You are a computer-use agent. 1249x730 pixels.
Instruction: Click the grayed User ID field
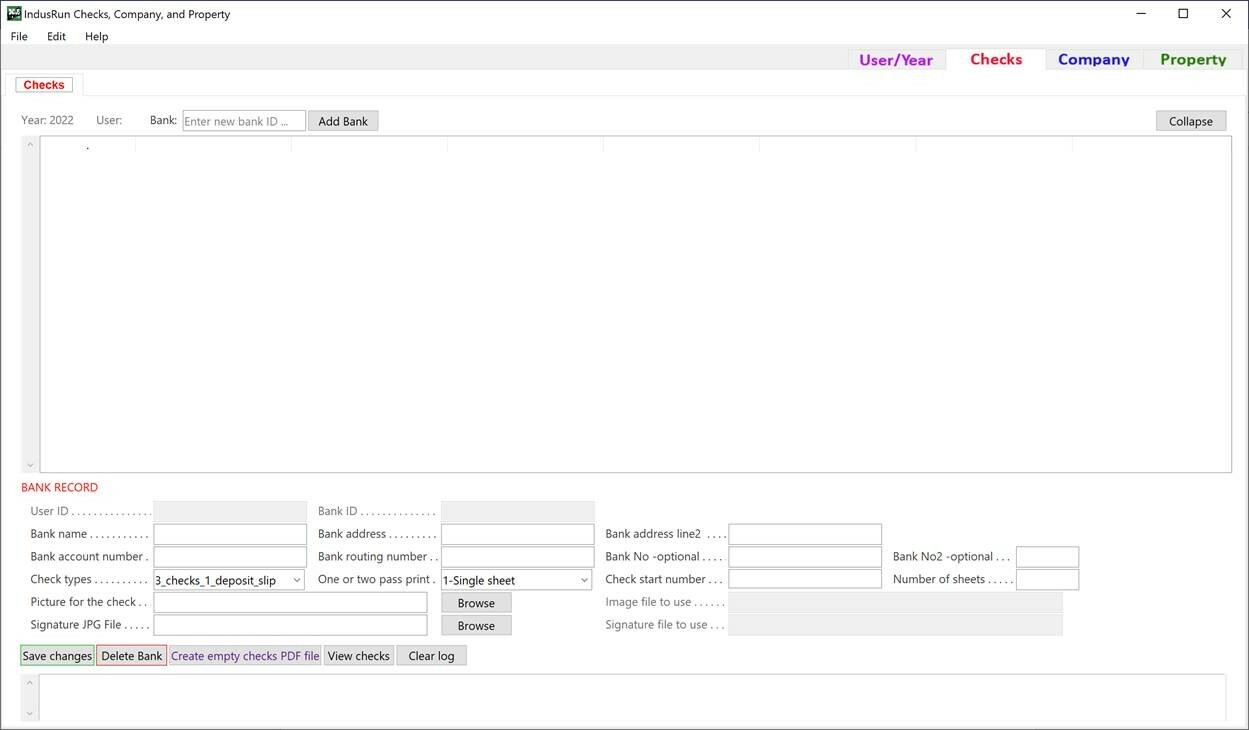pos(230,512)
